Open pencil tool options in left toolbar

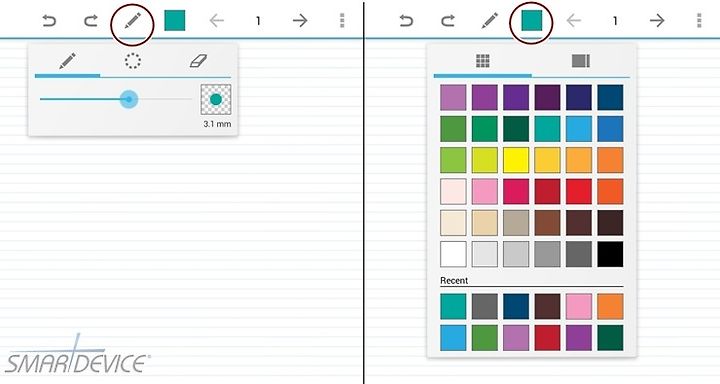(x=132, y=21)
